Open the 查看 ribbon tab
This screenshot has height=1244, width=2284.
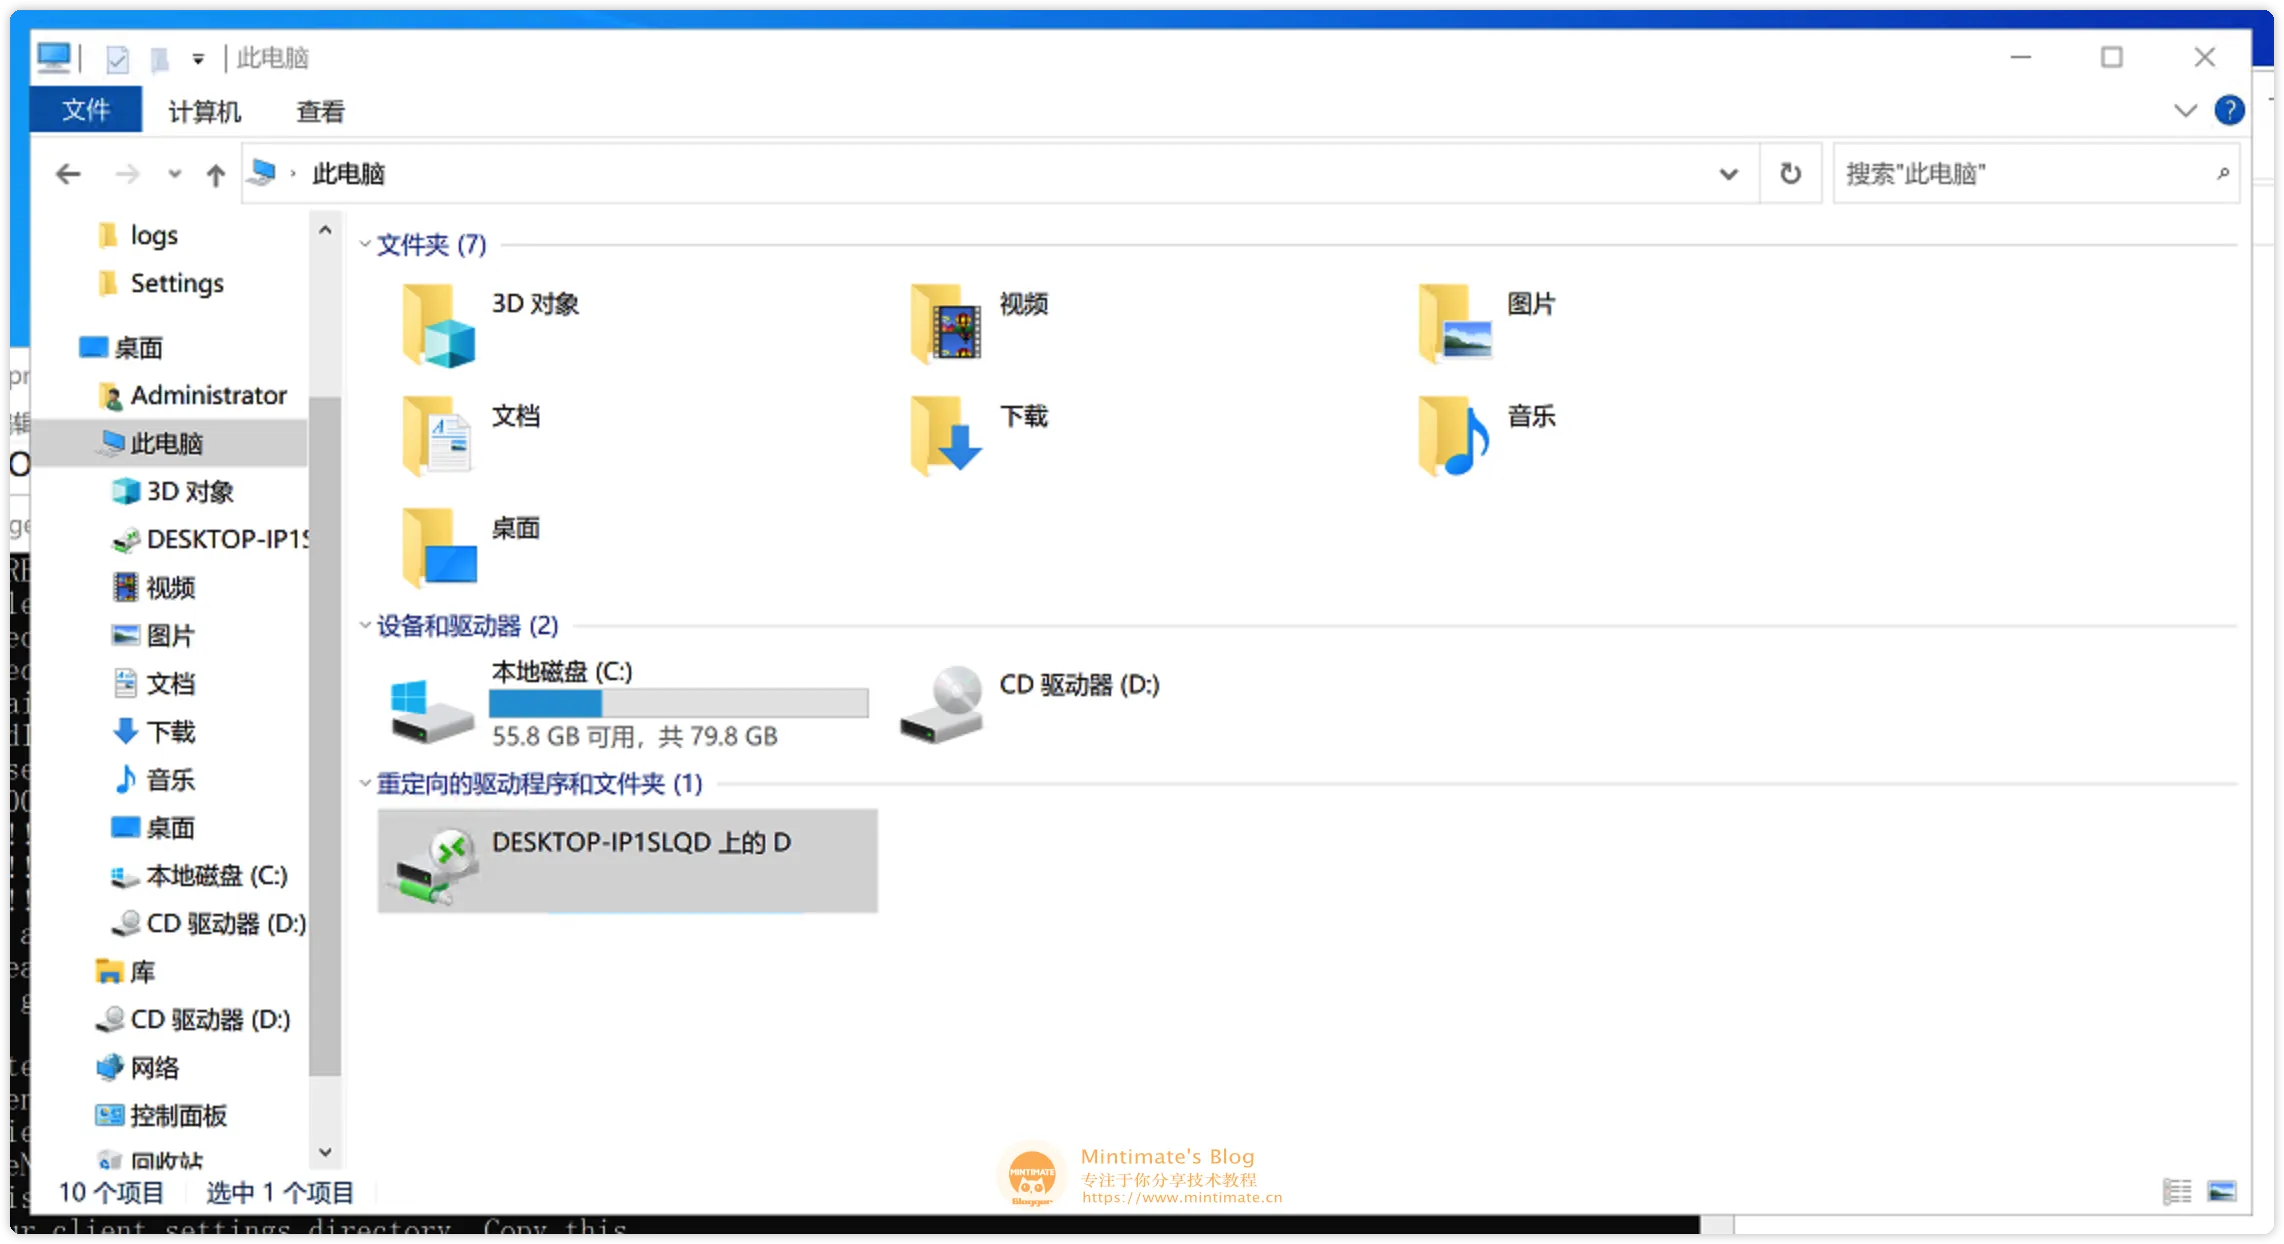320,111
